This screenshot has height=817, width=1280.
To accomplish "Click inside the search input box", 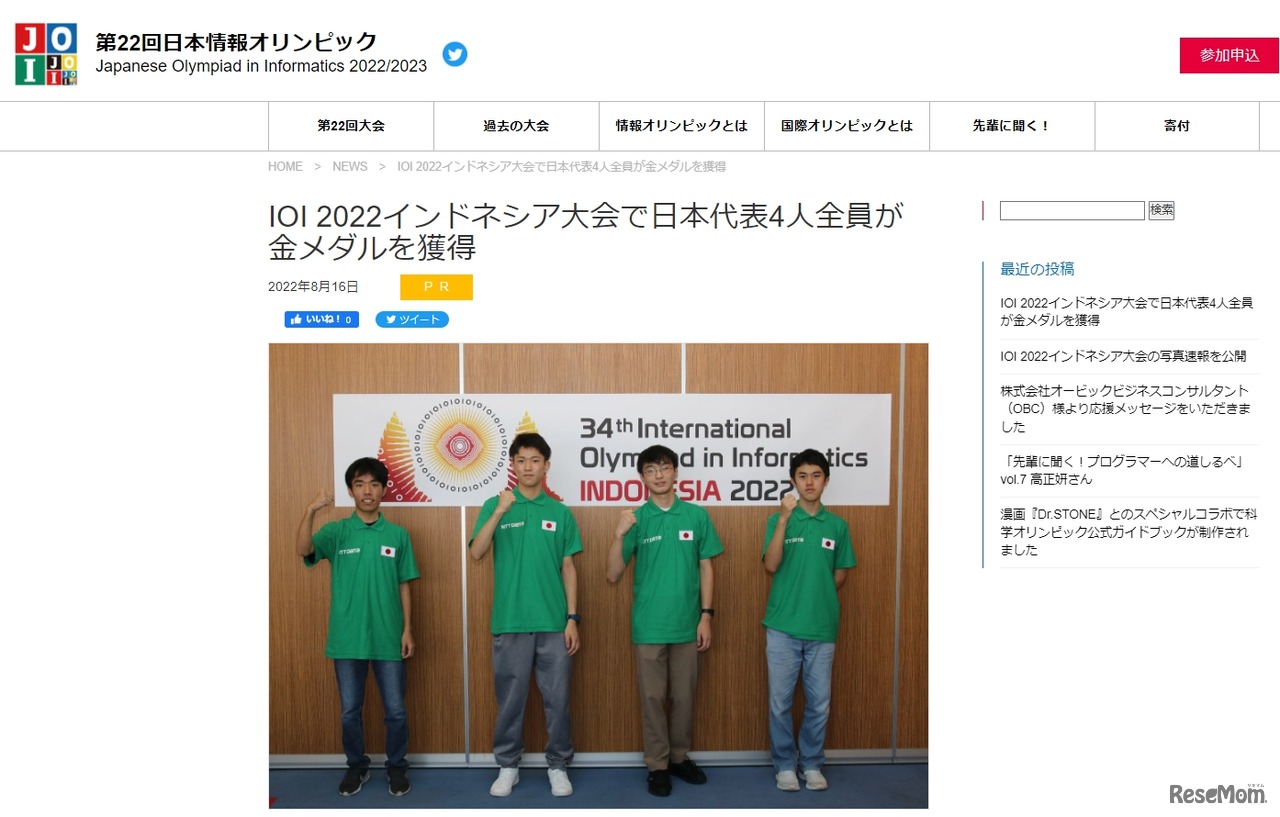I will 1071,210.
